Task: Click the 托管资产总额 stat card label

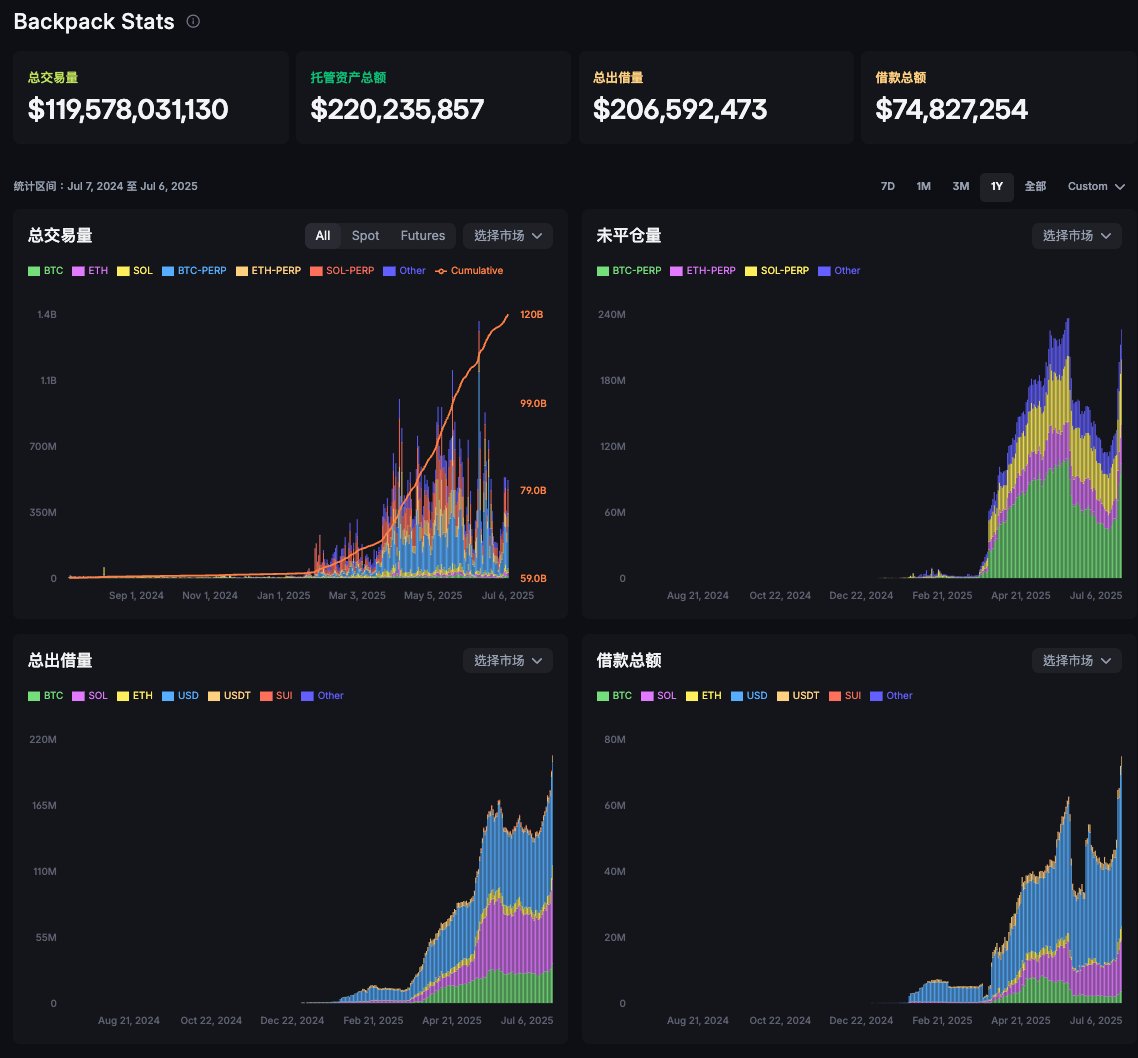Action: pyautogui.click(x=348, y=78)
